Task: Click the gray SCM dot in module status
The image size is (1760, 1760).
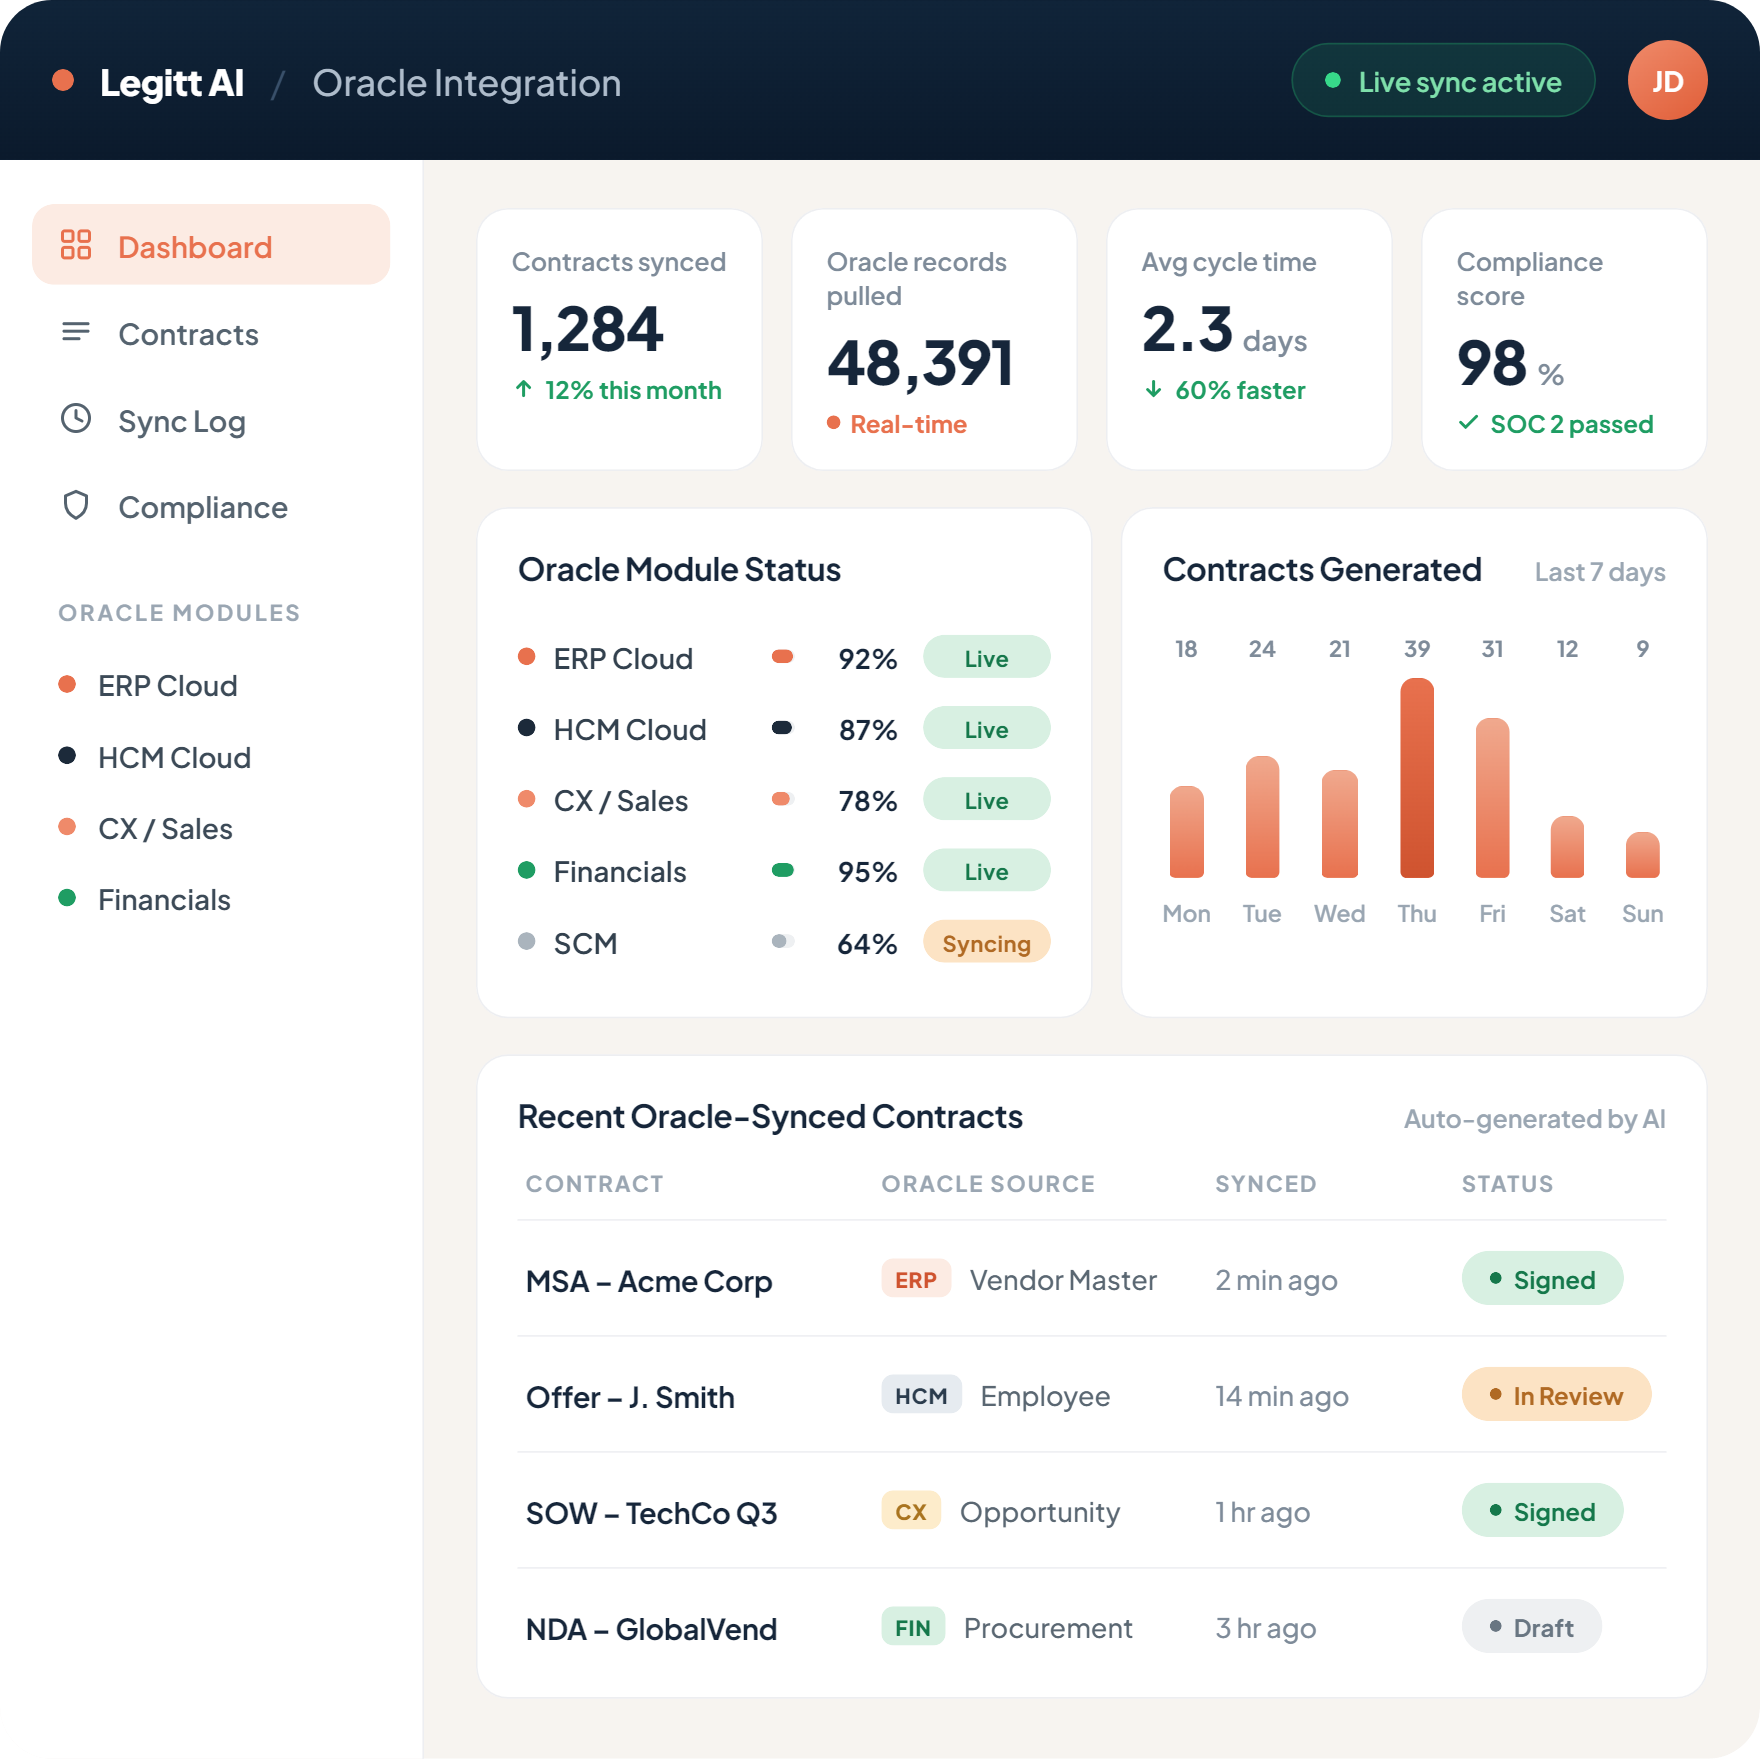Action: (527, 941)
